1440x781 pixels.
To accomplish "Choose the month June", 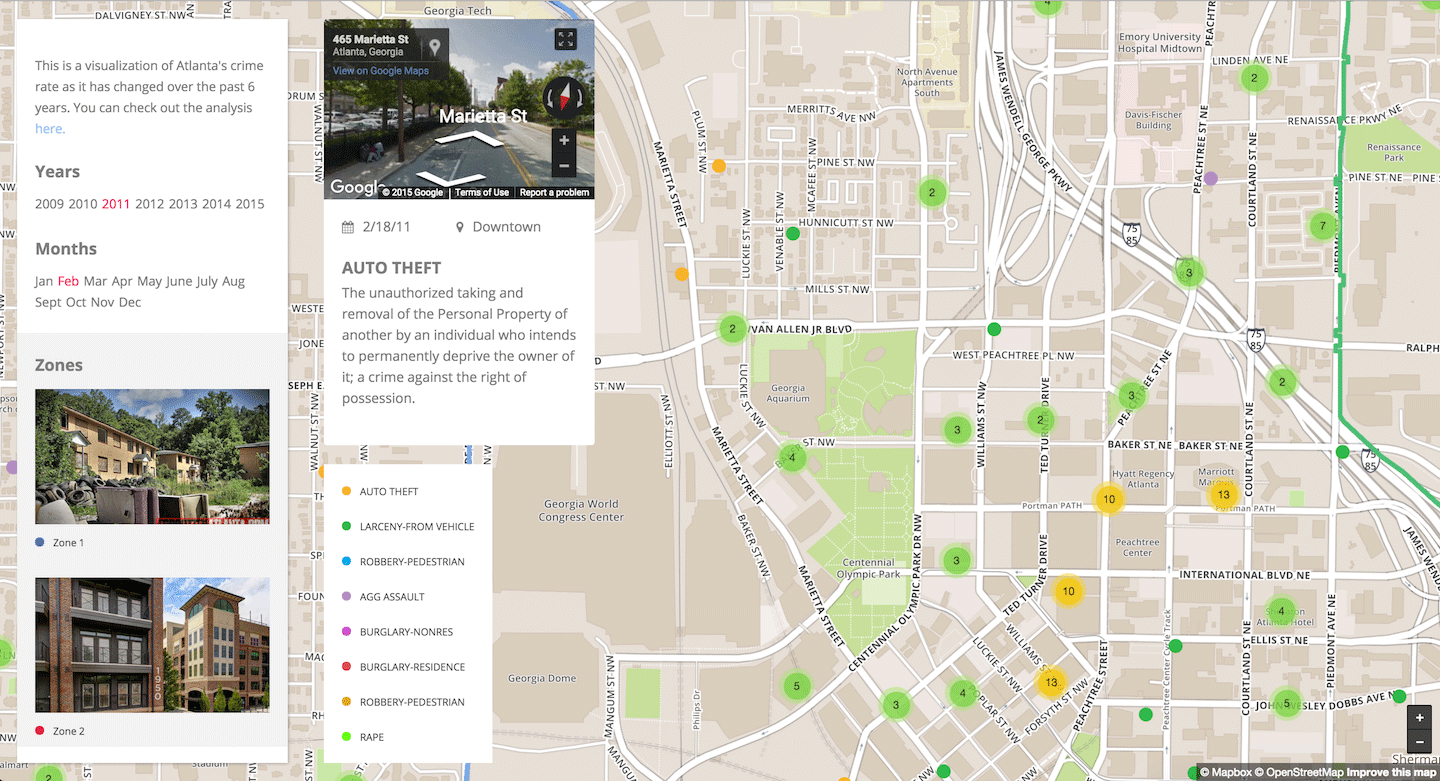I will coord(179,281).
